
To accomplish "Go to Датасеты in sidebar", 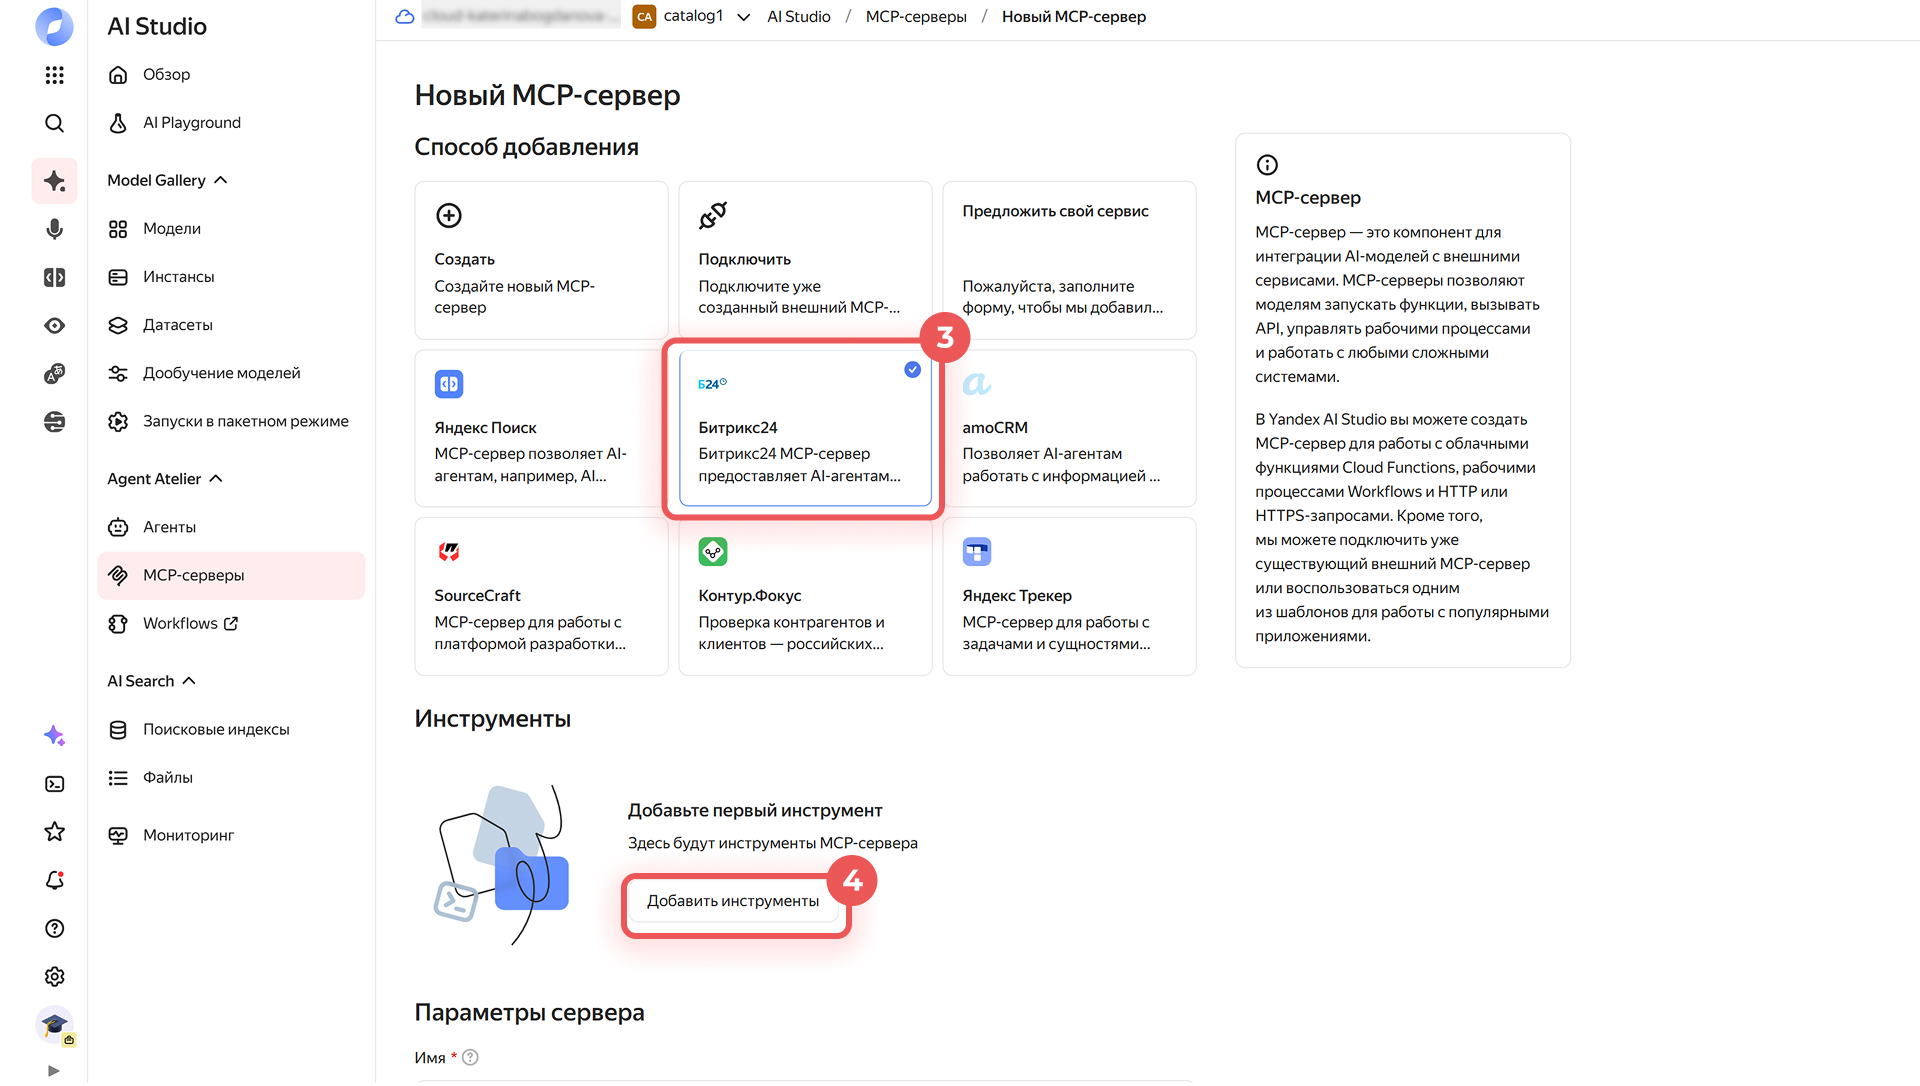I will [x=177, y=325].
